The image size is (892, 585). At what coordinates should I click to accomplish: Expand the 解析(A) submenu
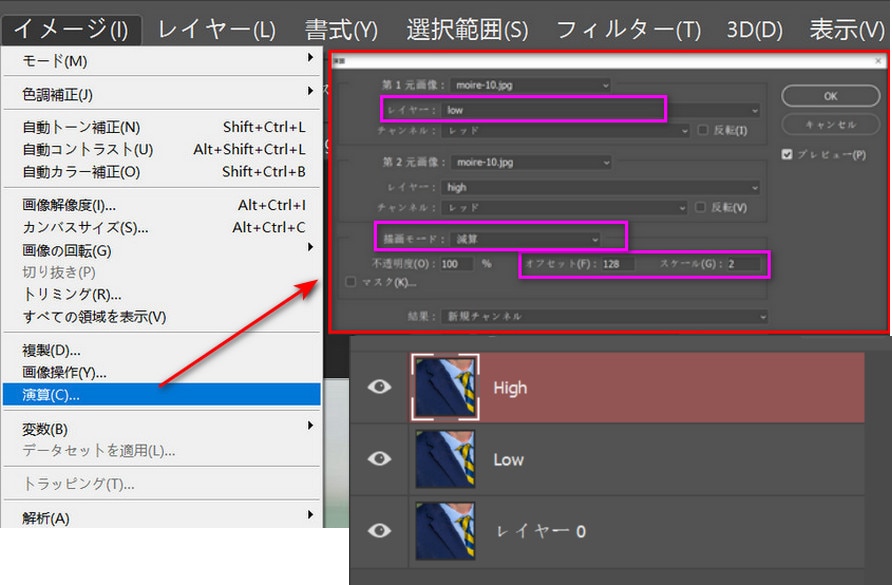click(162, 517)
